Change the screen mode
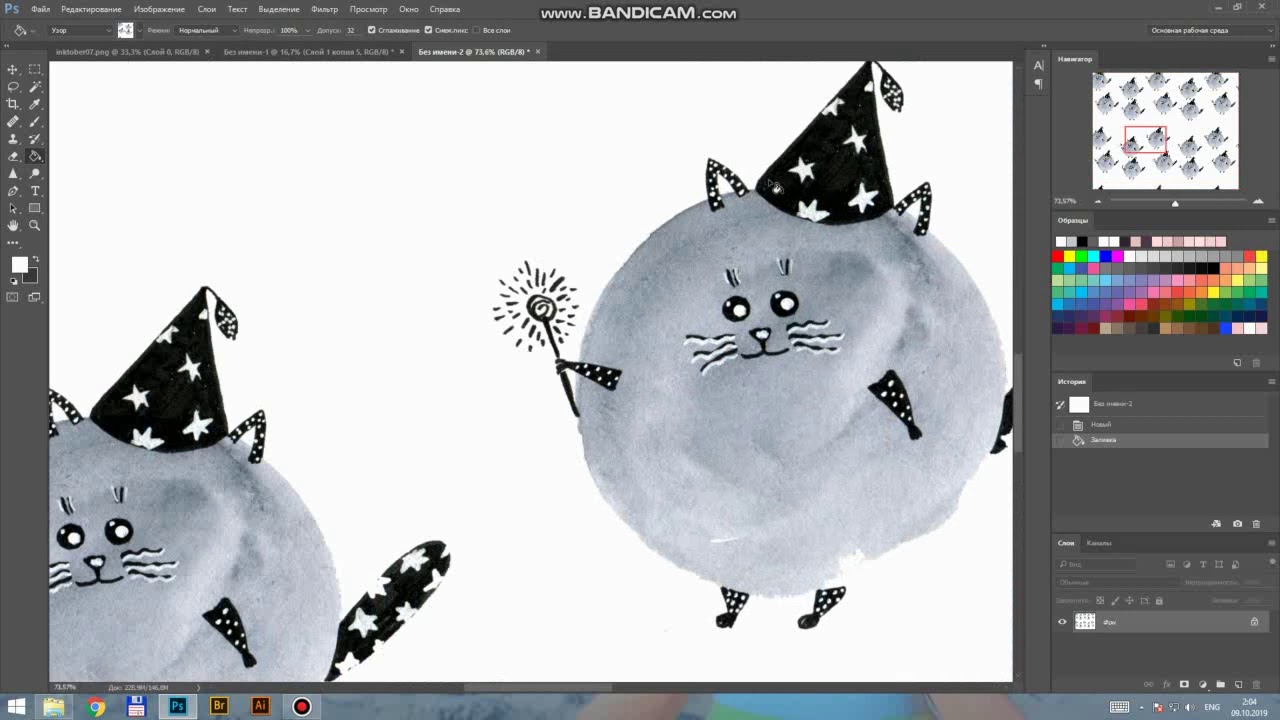 35,297
